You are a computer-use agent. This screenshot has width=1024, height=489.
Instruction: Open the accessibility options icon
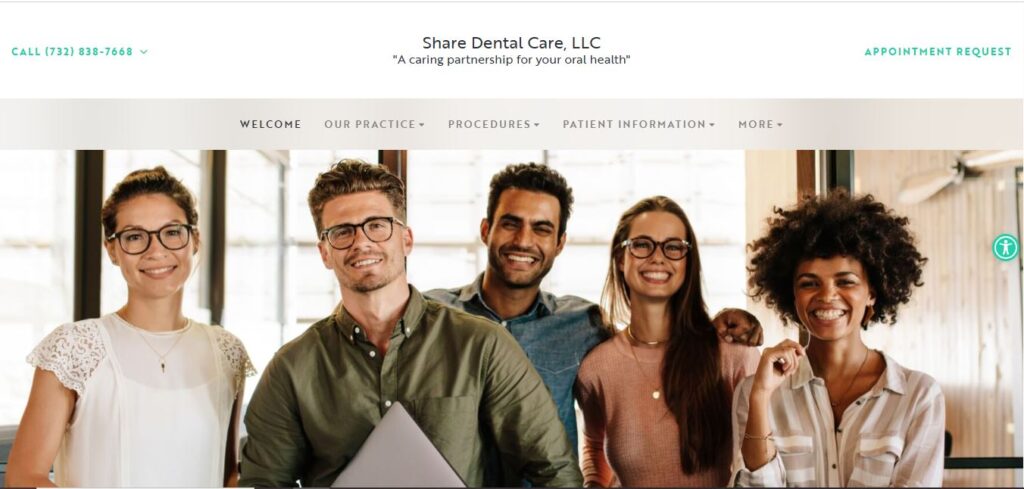(x=1005, y=247)
